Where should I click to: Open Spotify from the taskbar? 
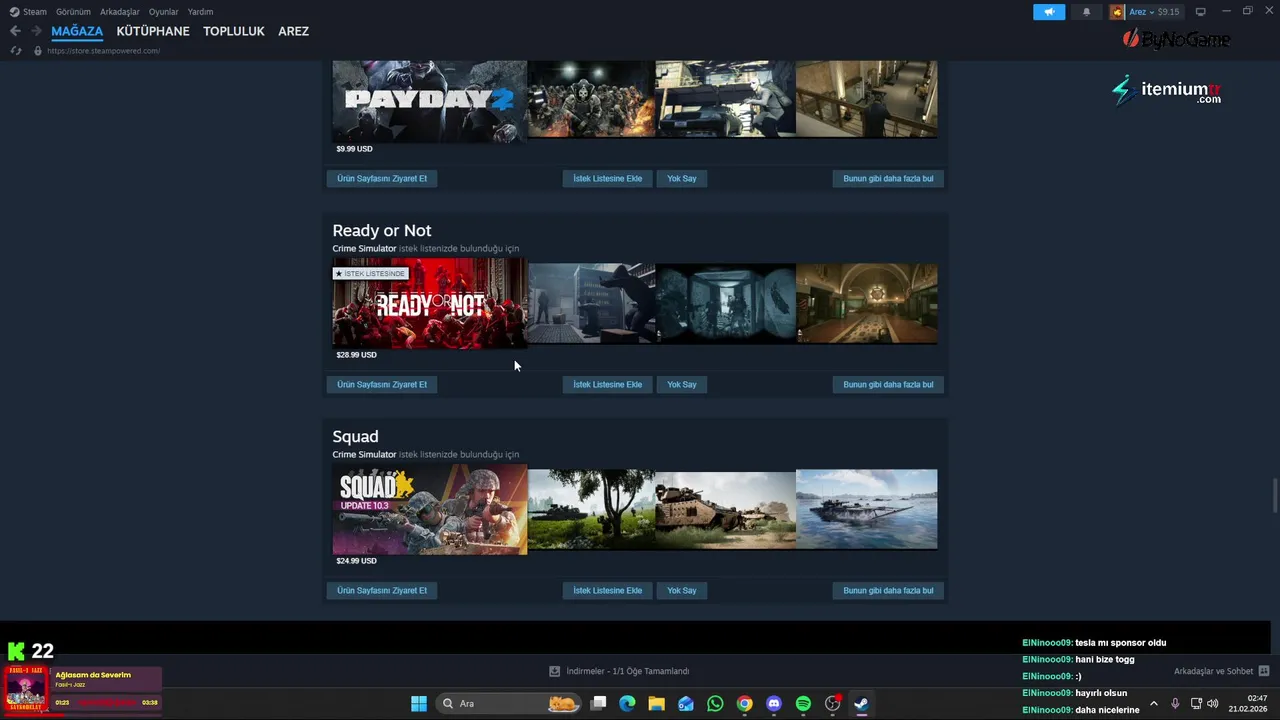803,703
